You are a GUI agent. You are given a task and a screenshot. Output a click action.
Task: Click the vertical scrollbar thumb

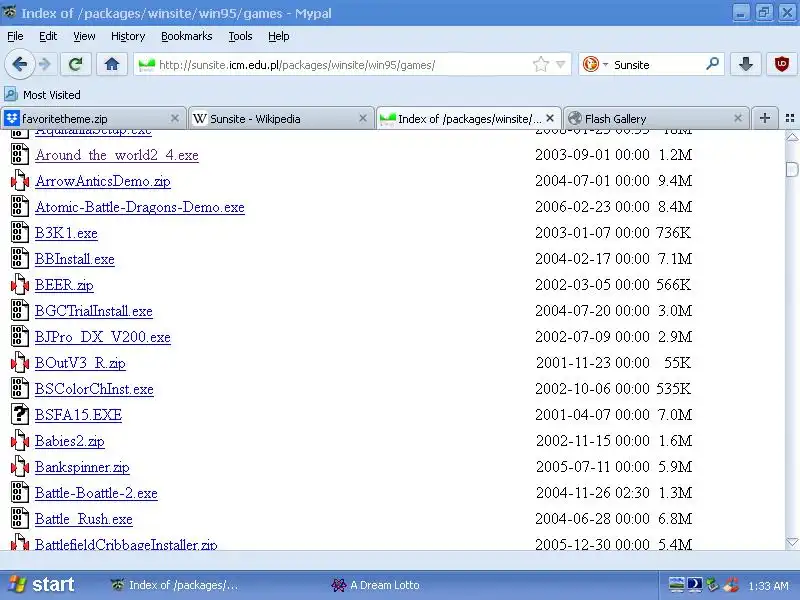pyautogui.click(x=792, y=169)
